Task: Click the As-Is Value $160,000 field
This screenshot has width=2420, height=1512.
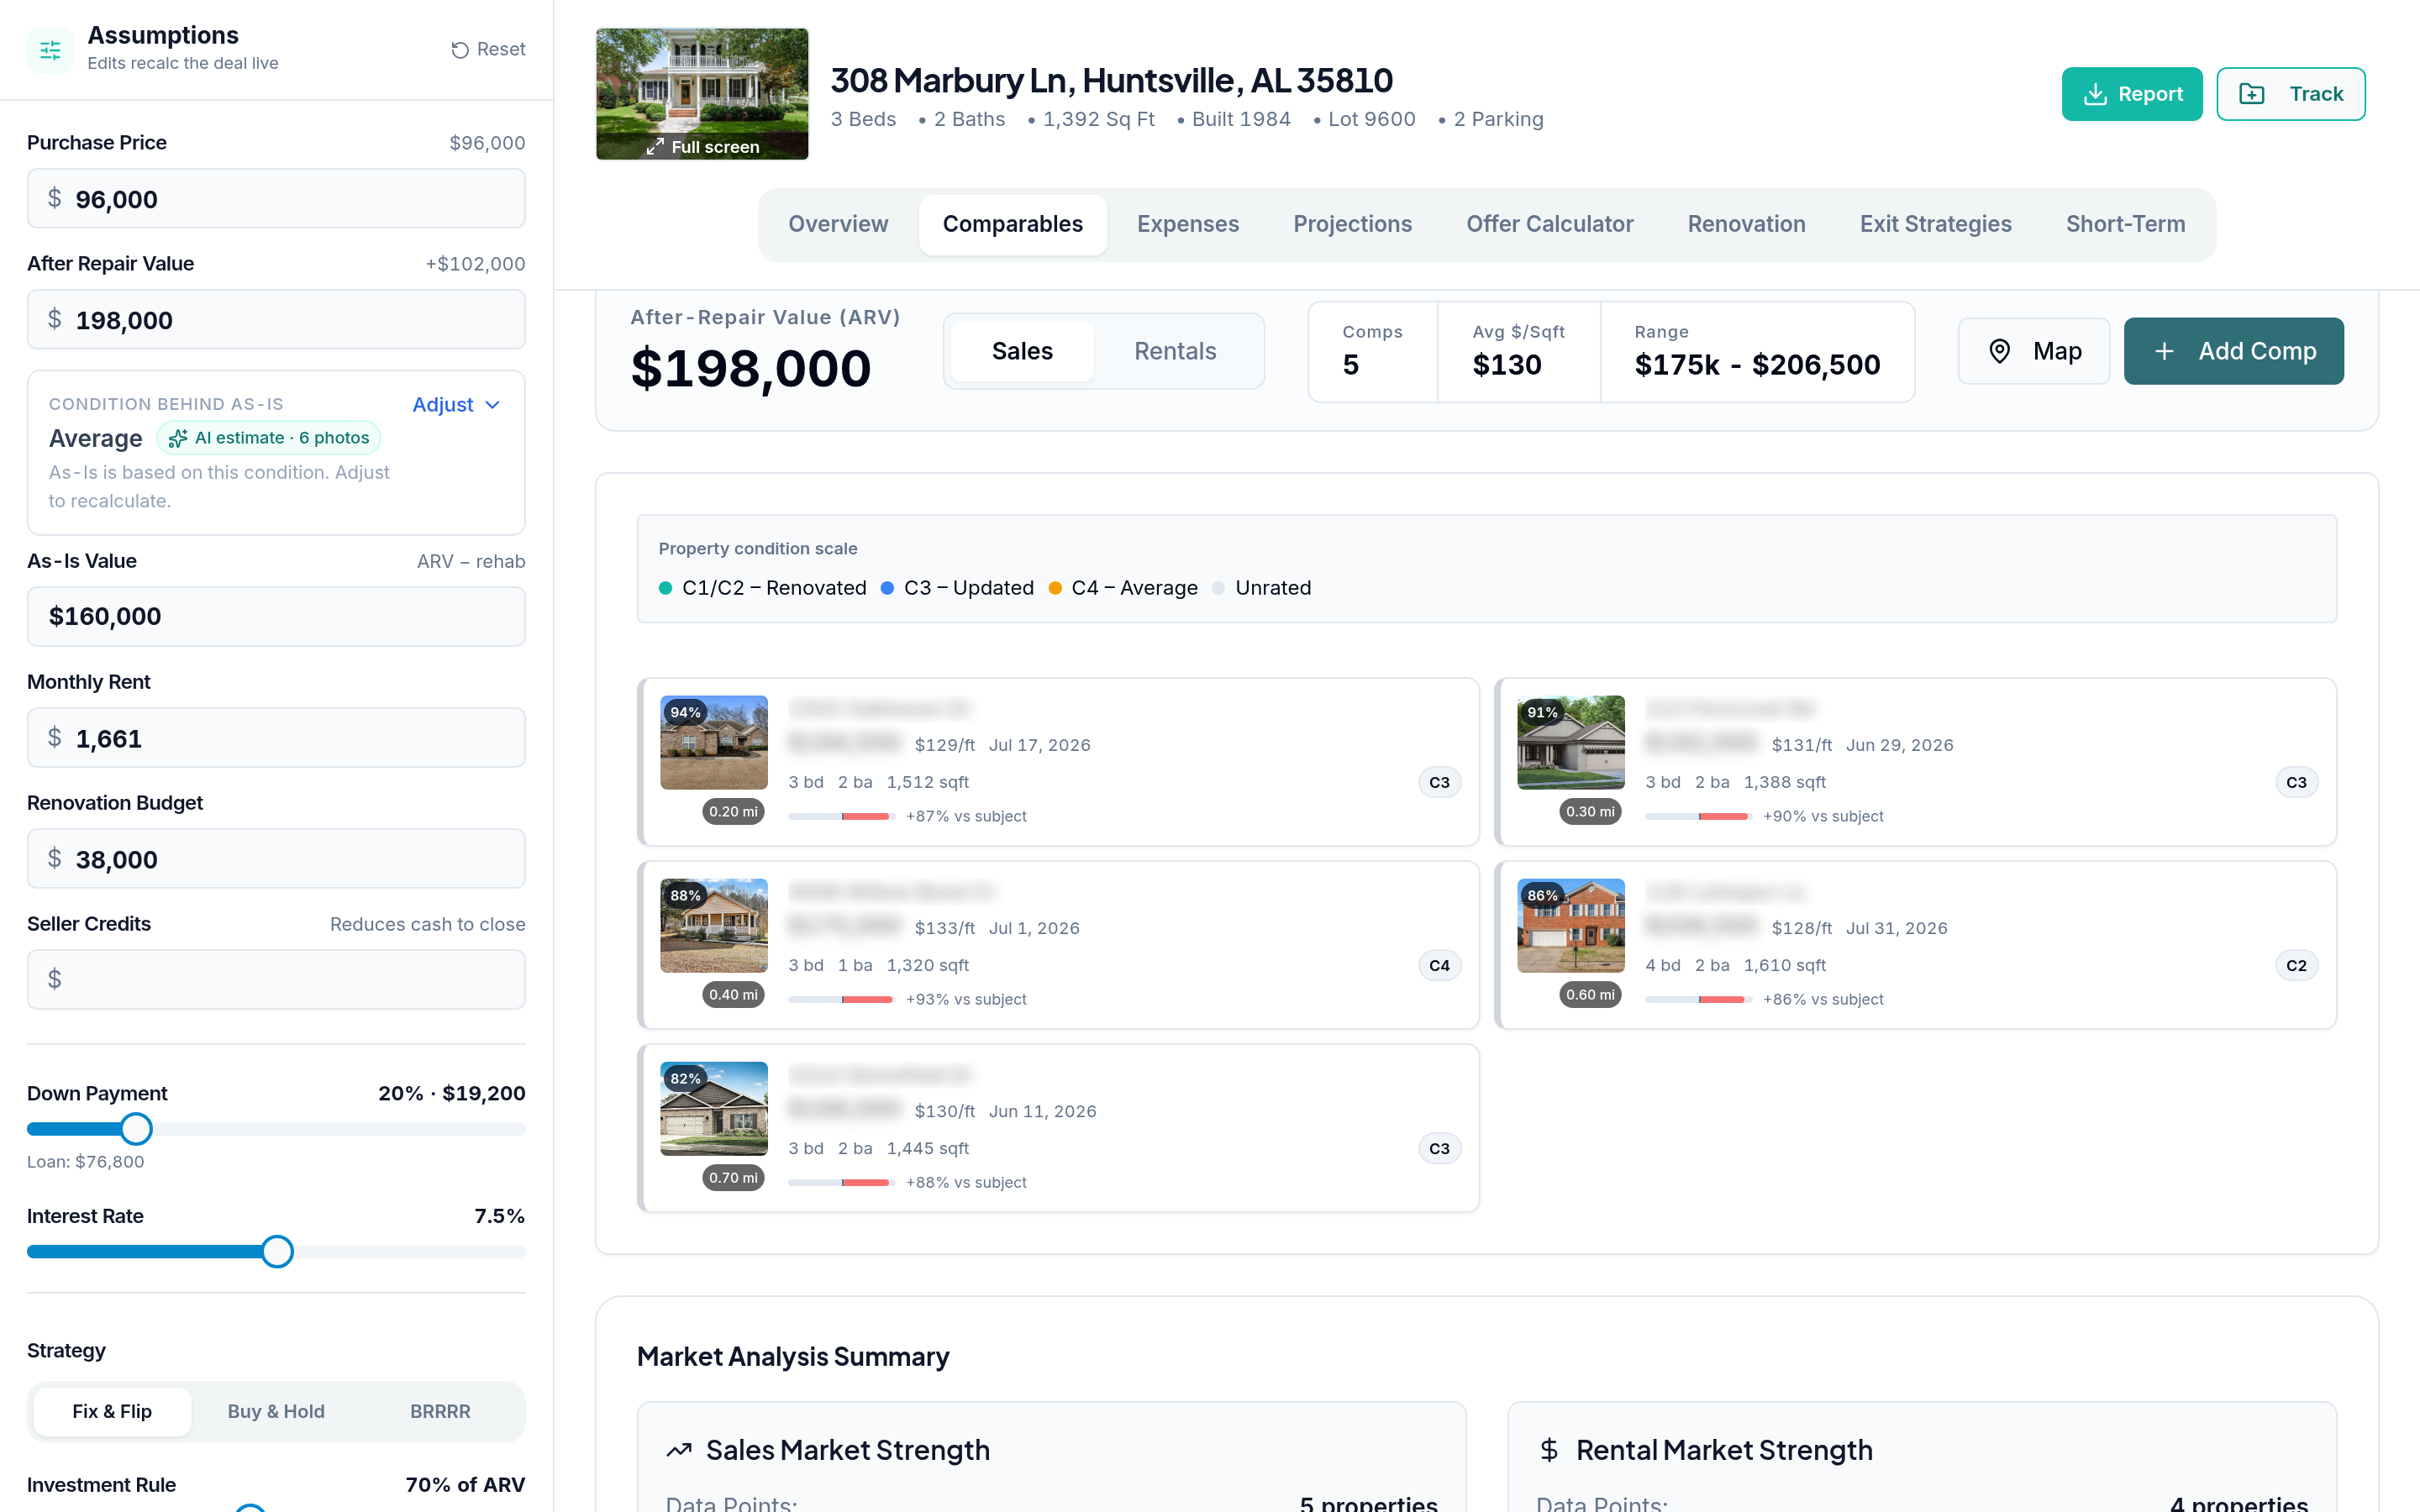Action: click(x=276, y=616)
